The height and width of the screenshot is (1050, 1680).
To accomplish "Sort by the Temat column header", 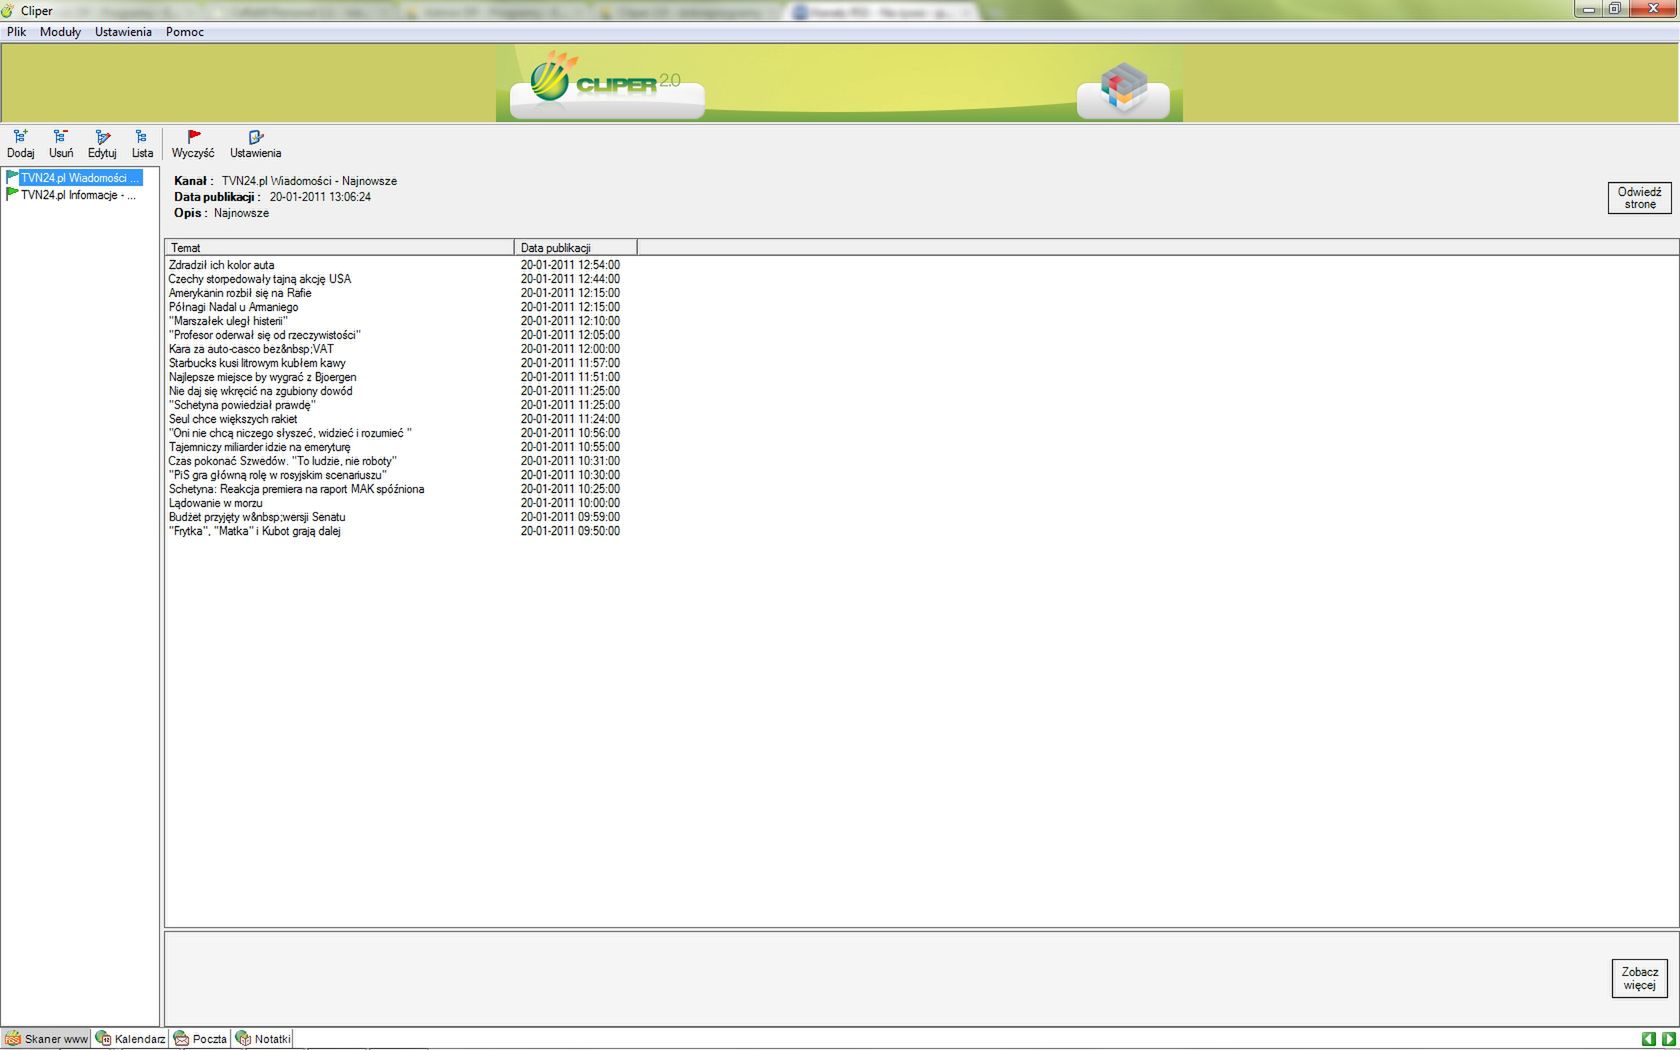I will pos(339,247).
